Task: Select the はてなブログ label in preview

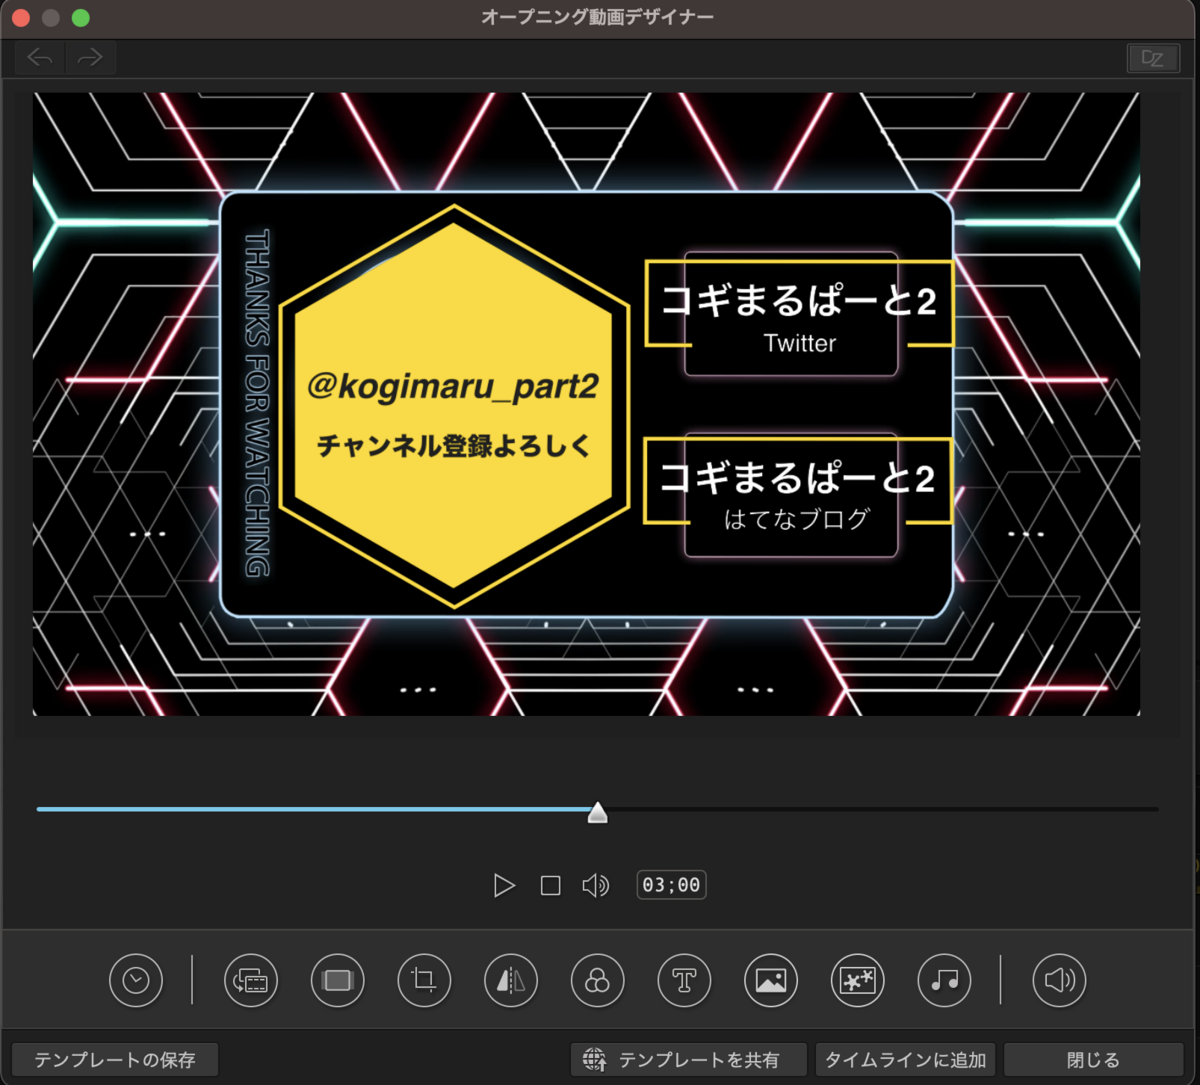Action: click(x=797, y=519)
